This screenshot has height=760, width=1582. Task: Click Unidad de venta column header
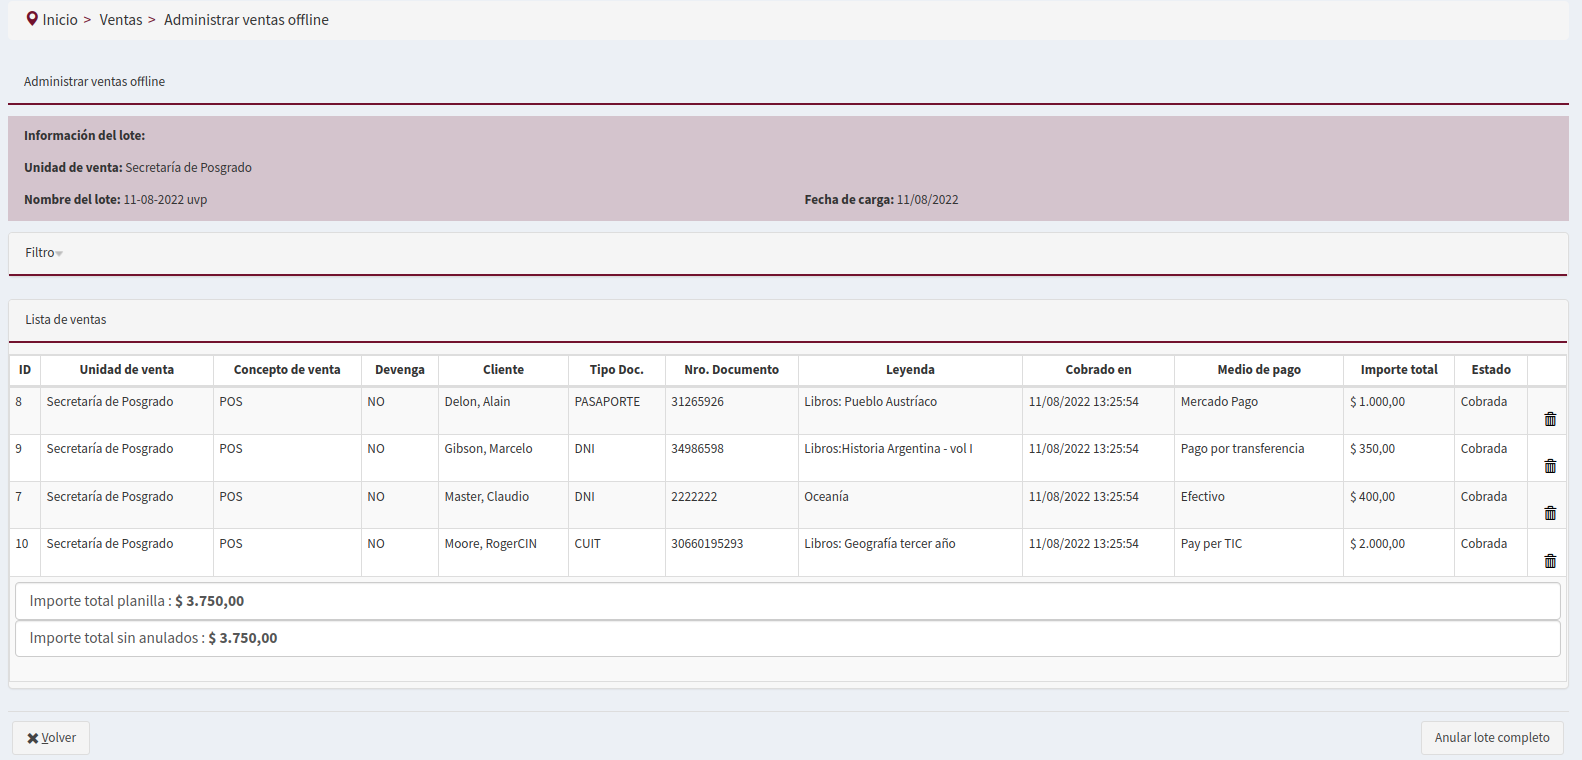pyautogui.click(x=127, y=370)
